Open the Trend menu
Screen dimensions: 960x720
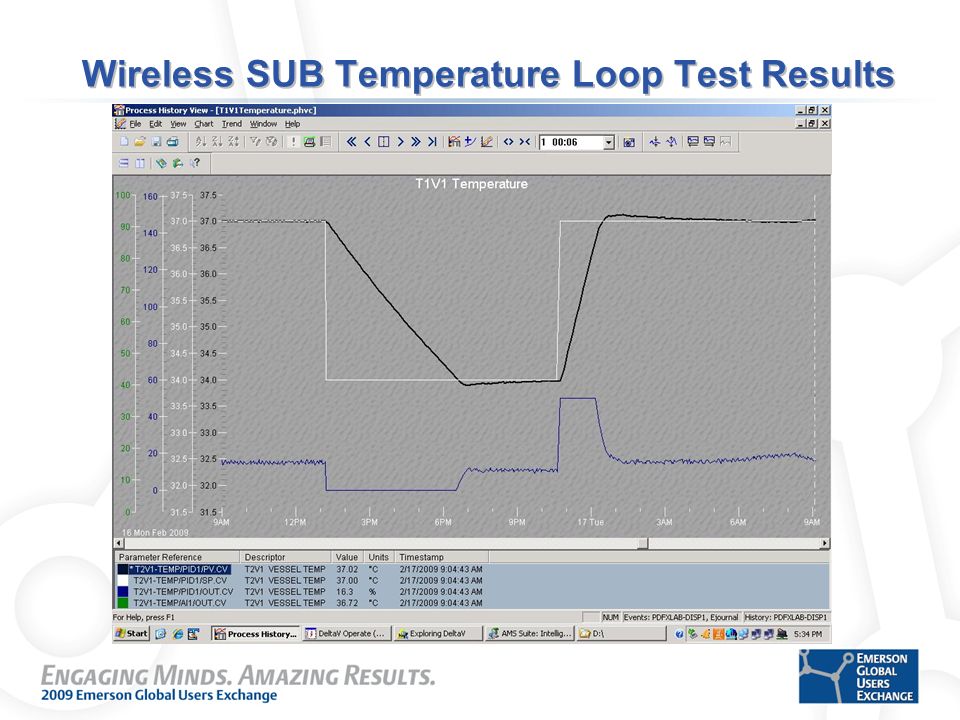tap(231, 124)
